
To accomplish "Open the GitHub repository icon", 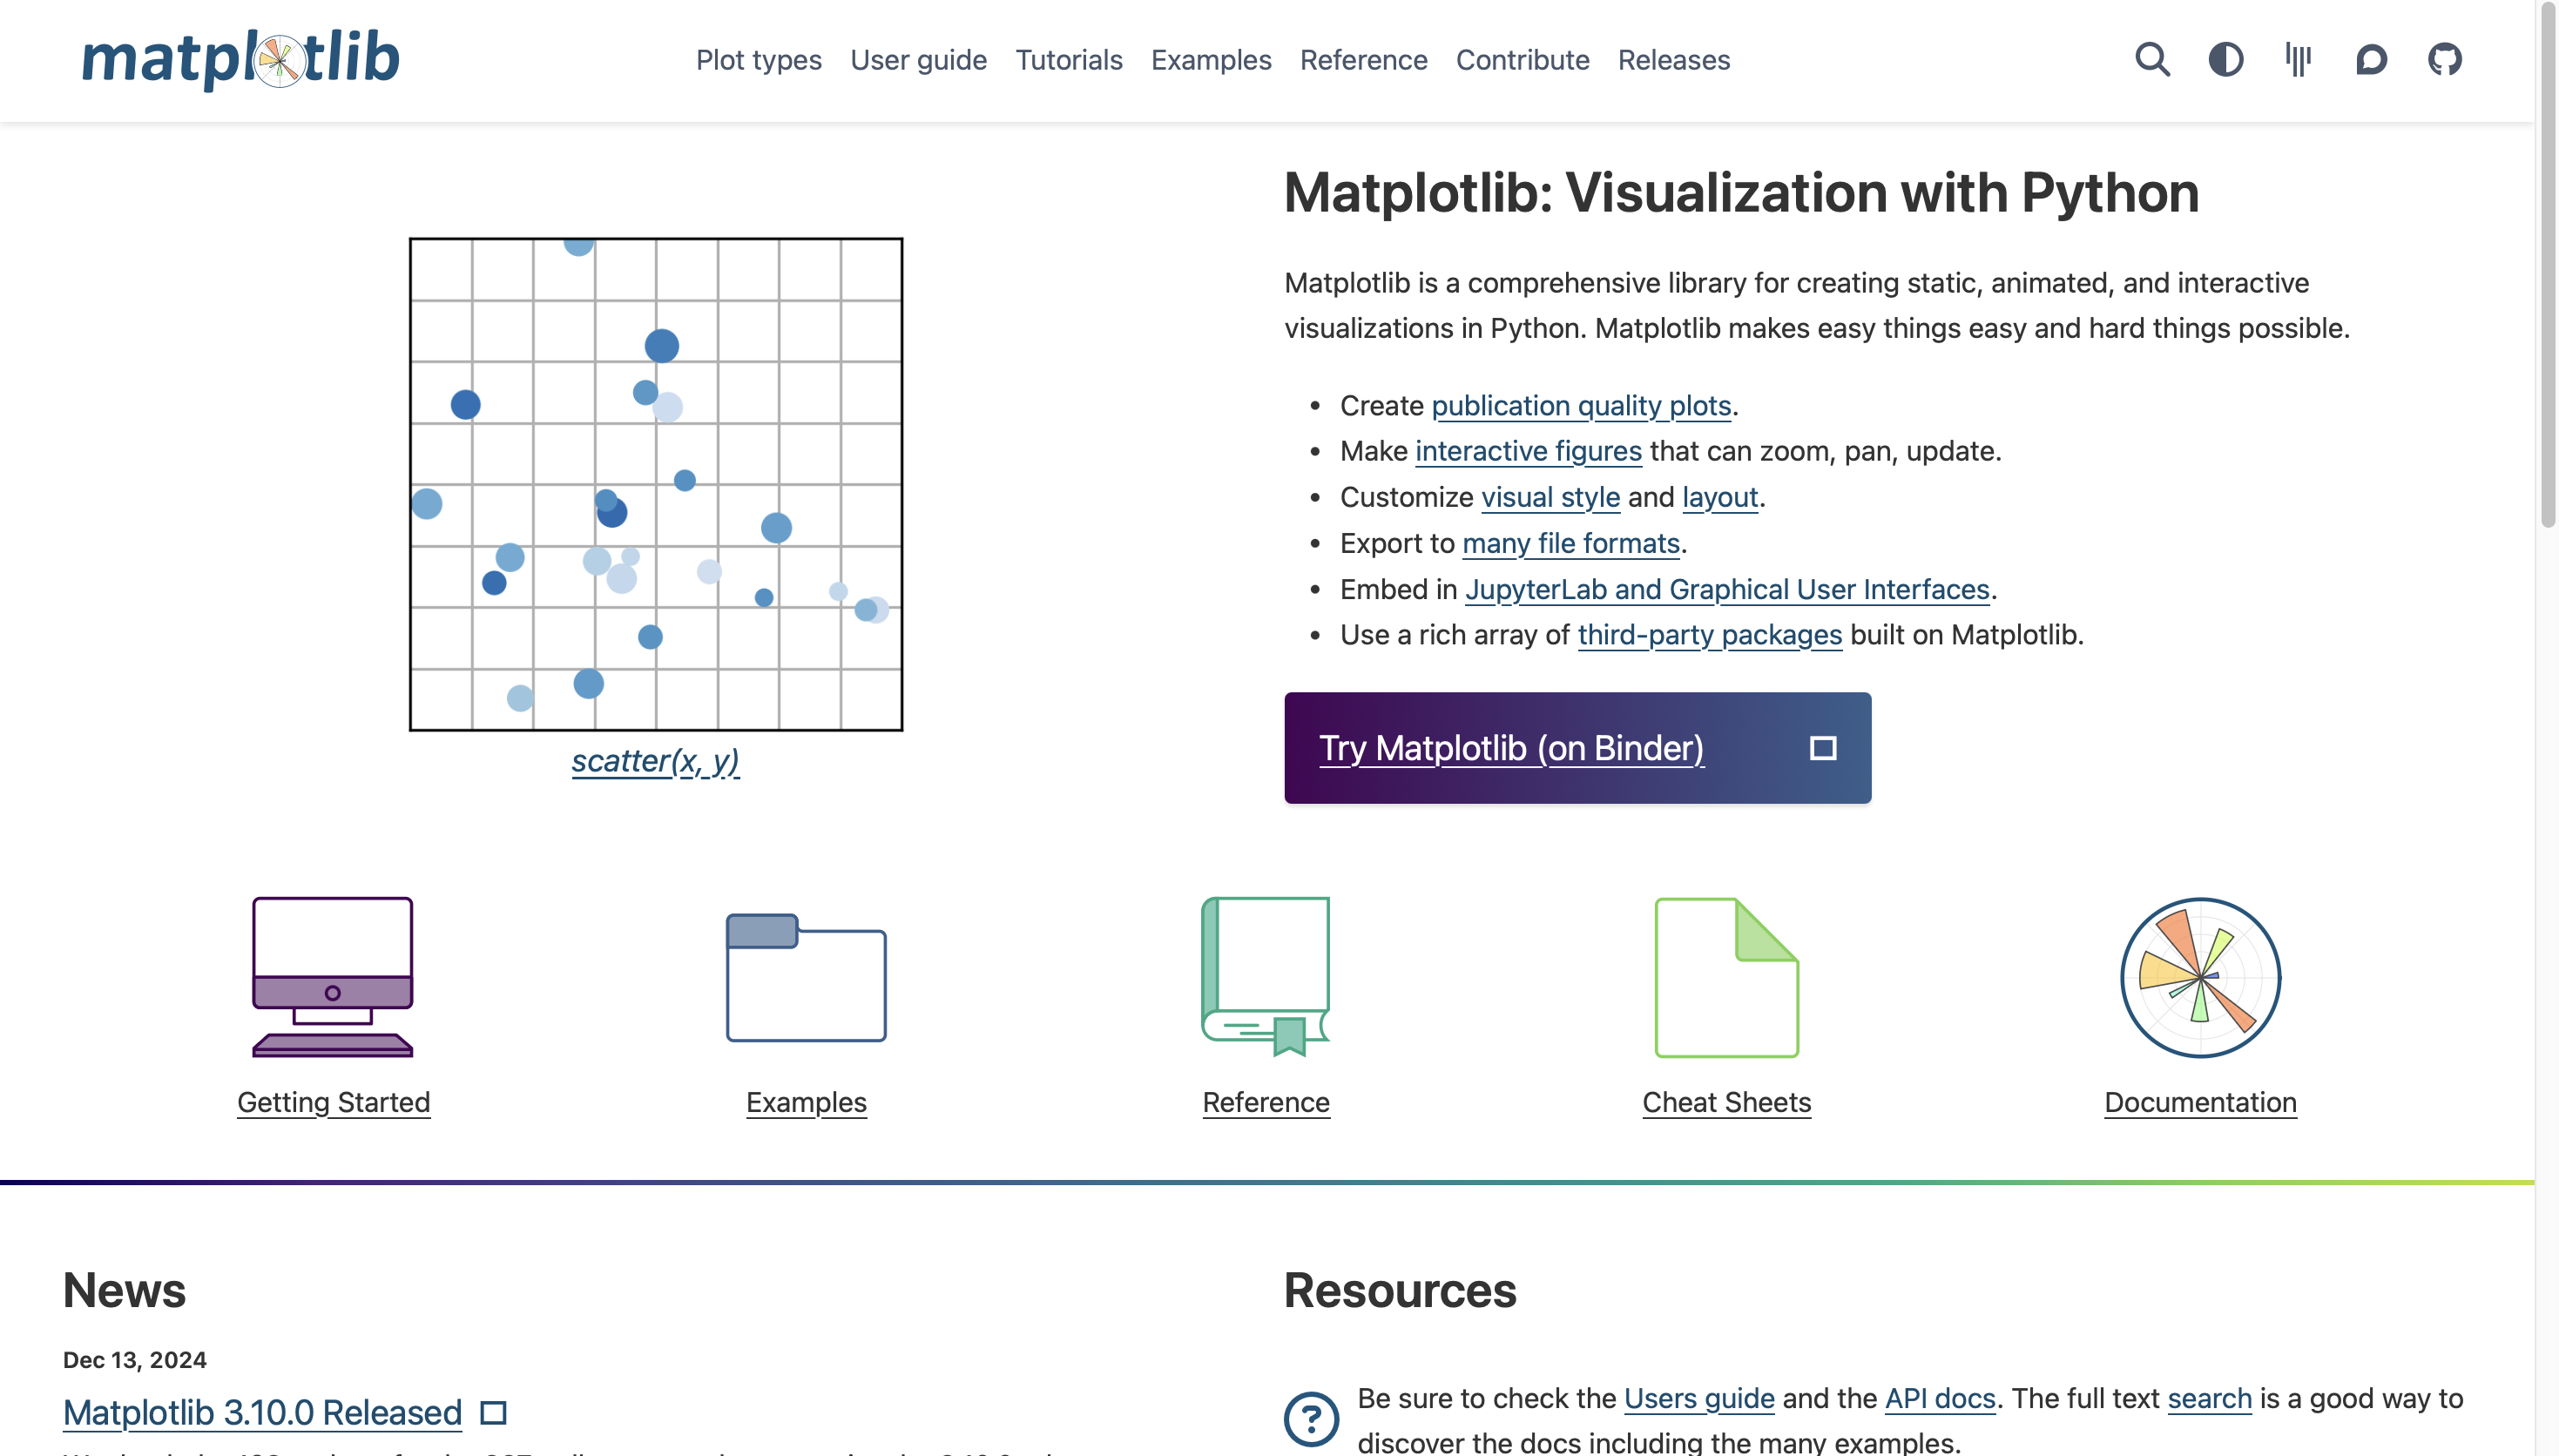I will click(x=2444, y=60).
